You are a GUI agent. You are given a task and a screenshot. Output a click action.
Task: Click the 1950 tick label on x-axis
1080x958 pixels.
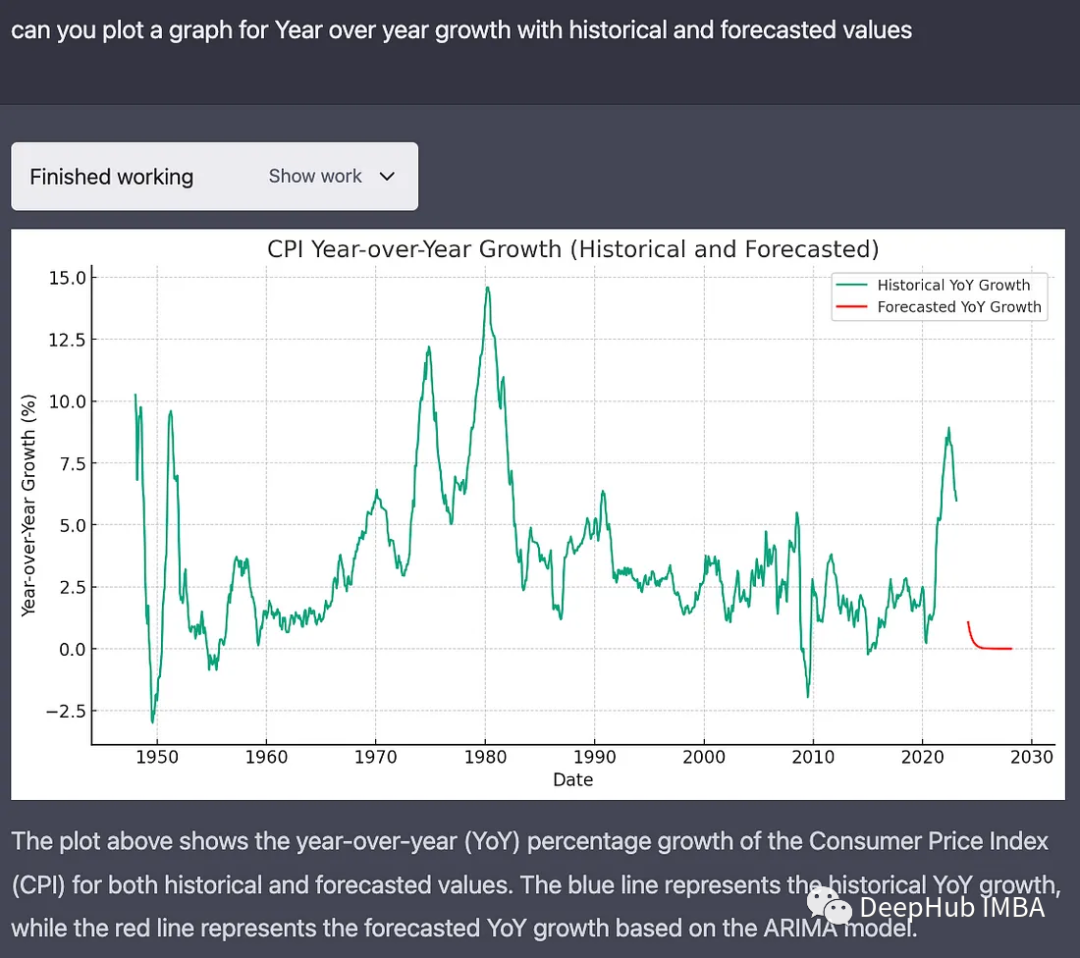[157, 757]
